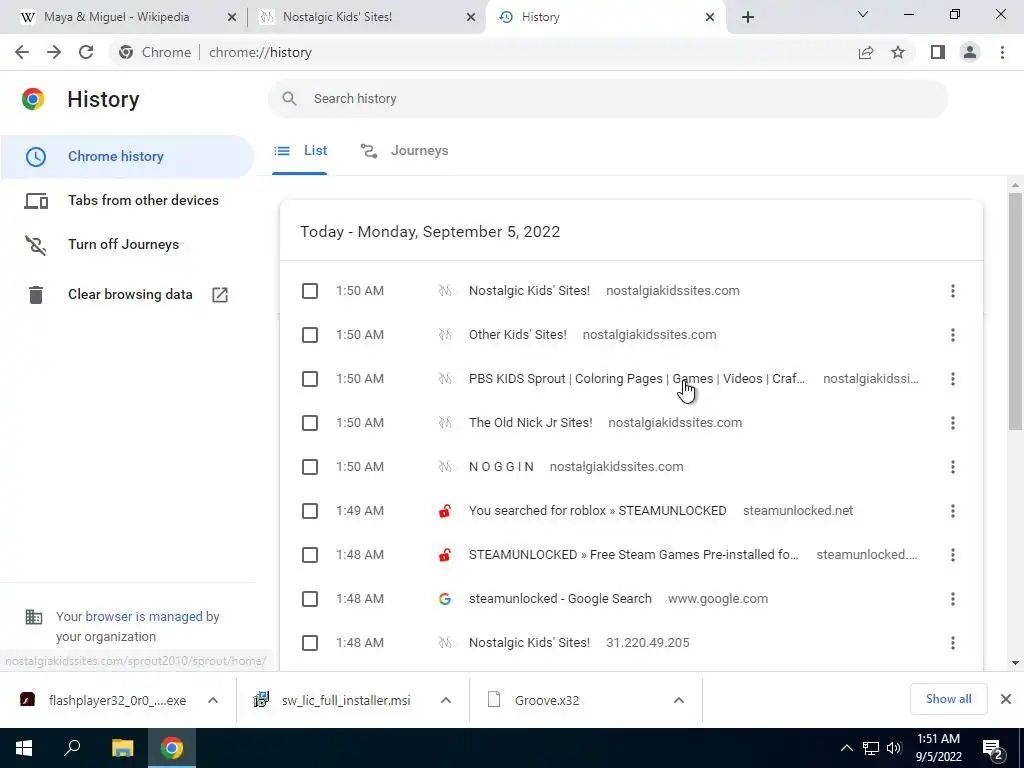
Task: Open the PBS KIDS Sprout Coloring Pages link
Action: (x=637, y=379)
